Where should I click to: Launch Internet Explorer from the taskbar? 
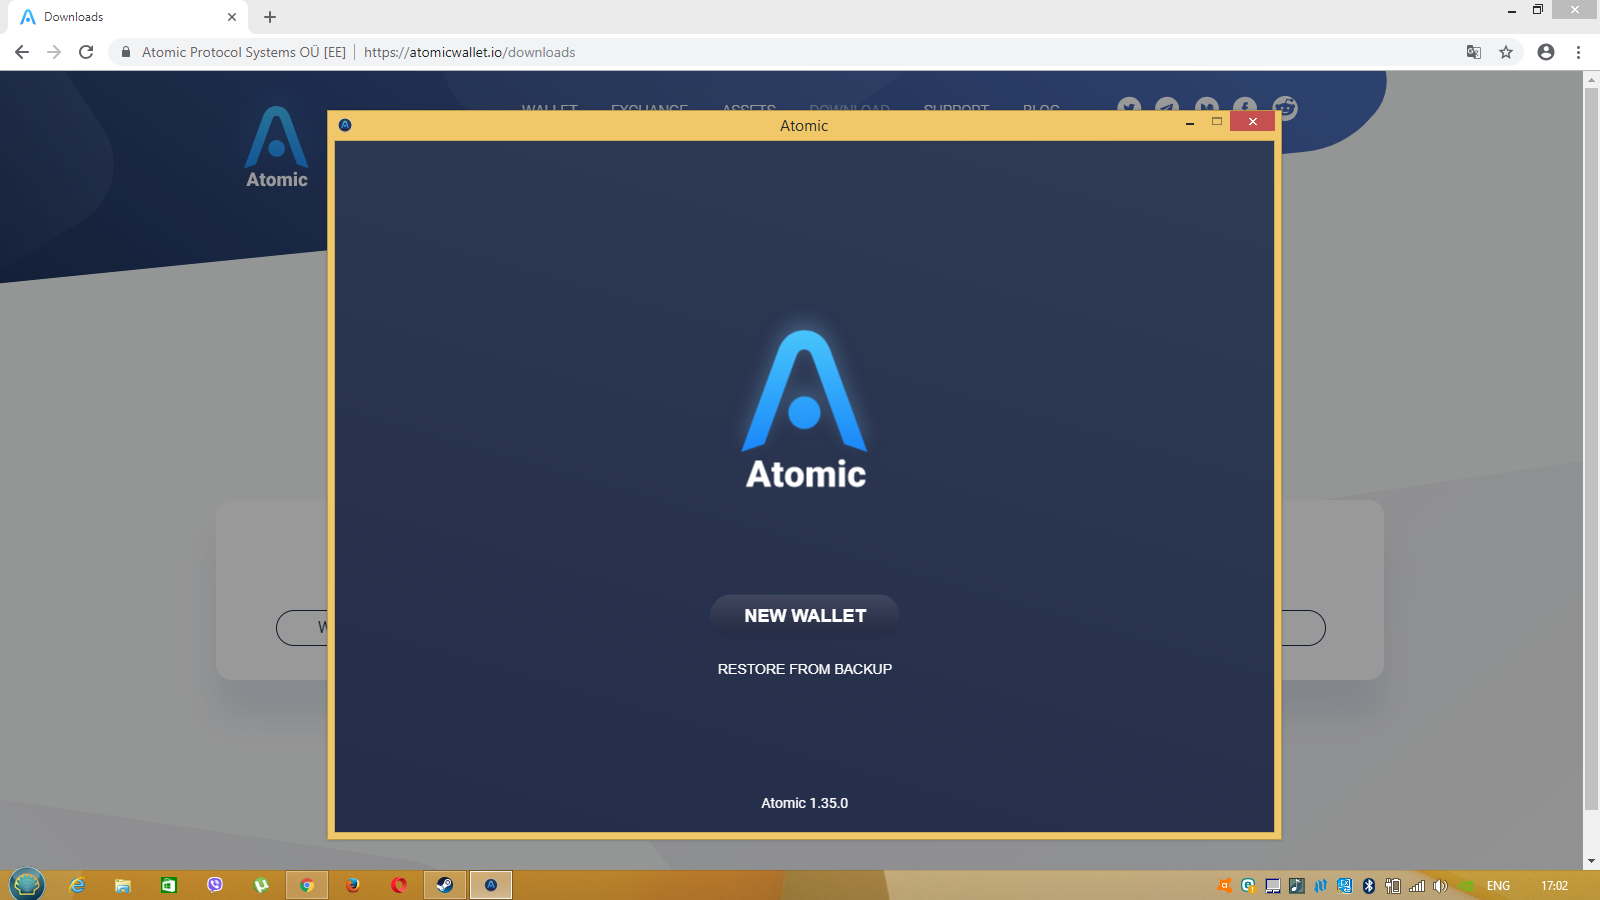[77, 885]
